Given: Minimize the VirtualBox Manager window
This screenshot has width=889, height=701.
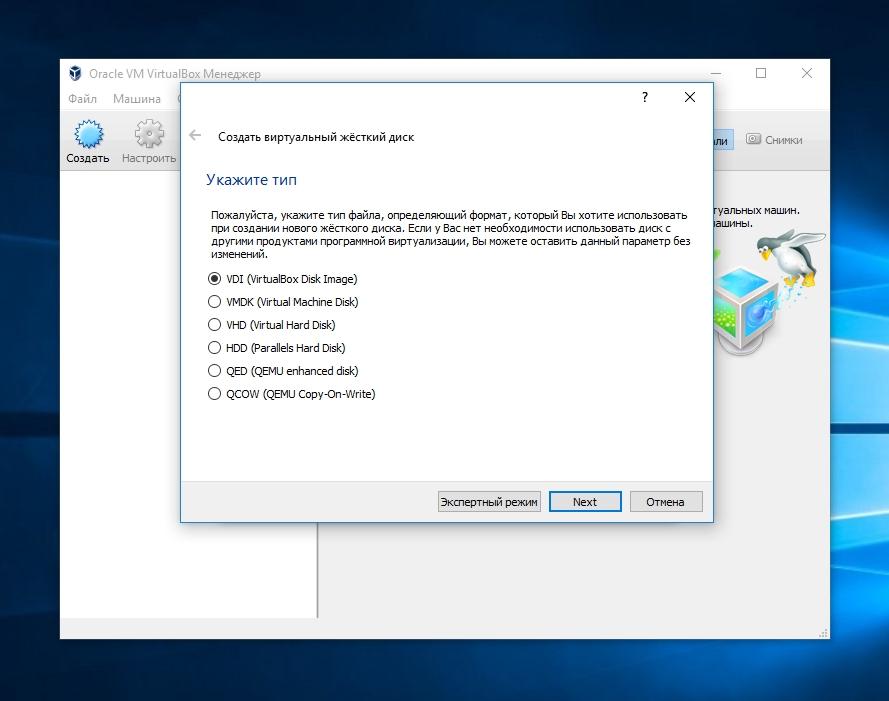Looking at the screenshot, I should [716, 73].
